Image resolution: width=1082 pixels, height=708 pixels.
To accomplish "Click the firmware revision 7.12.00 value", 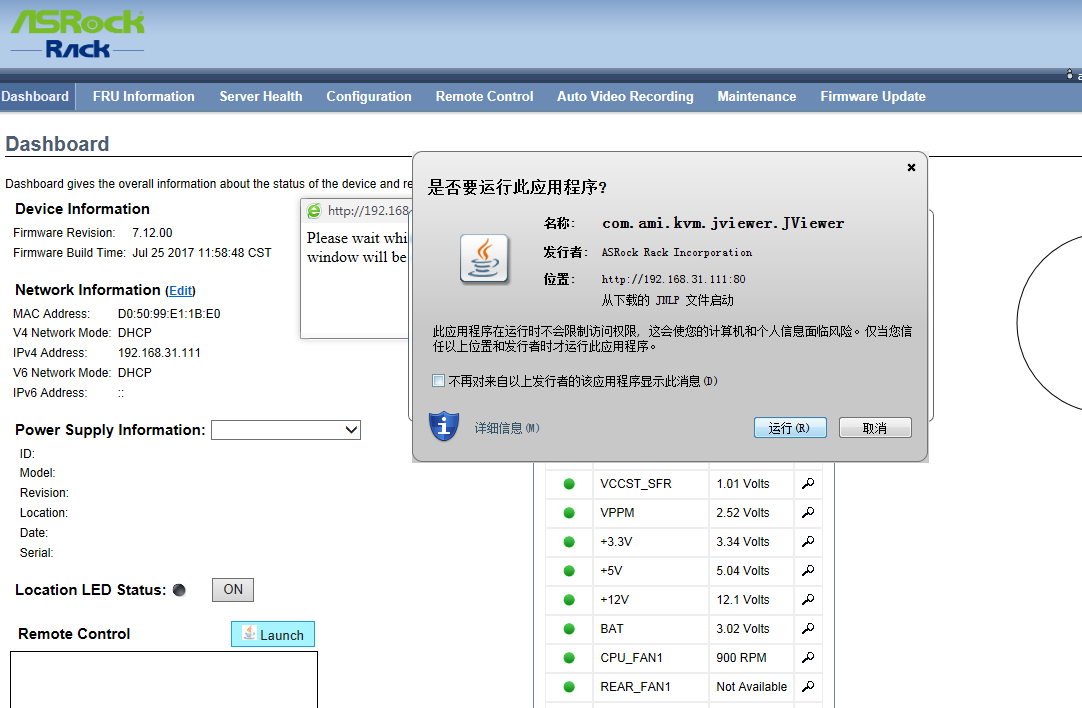I will click(153, 233).
